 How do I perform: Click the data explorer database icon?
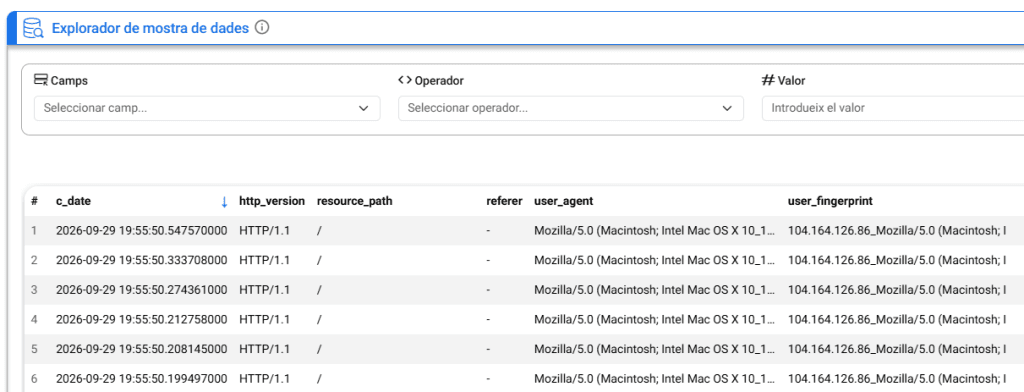tap(33, 29)
